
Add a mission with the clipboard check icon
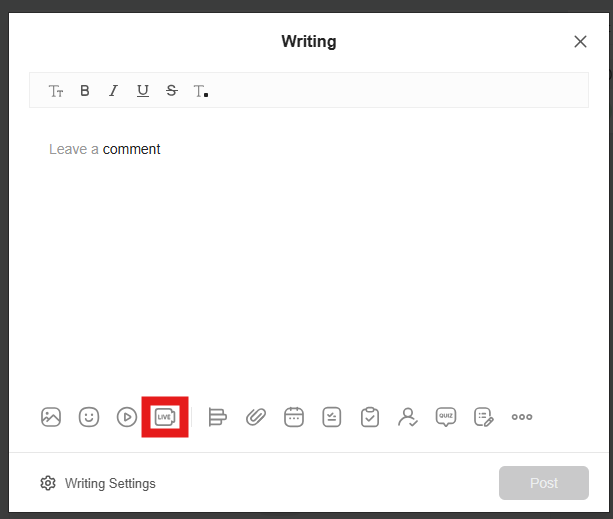click(x=370, y=417)
